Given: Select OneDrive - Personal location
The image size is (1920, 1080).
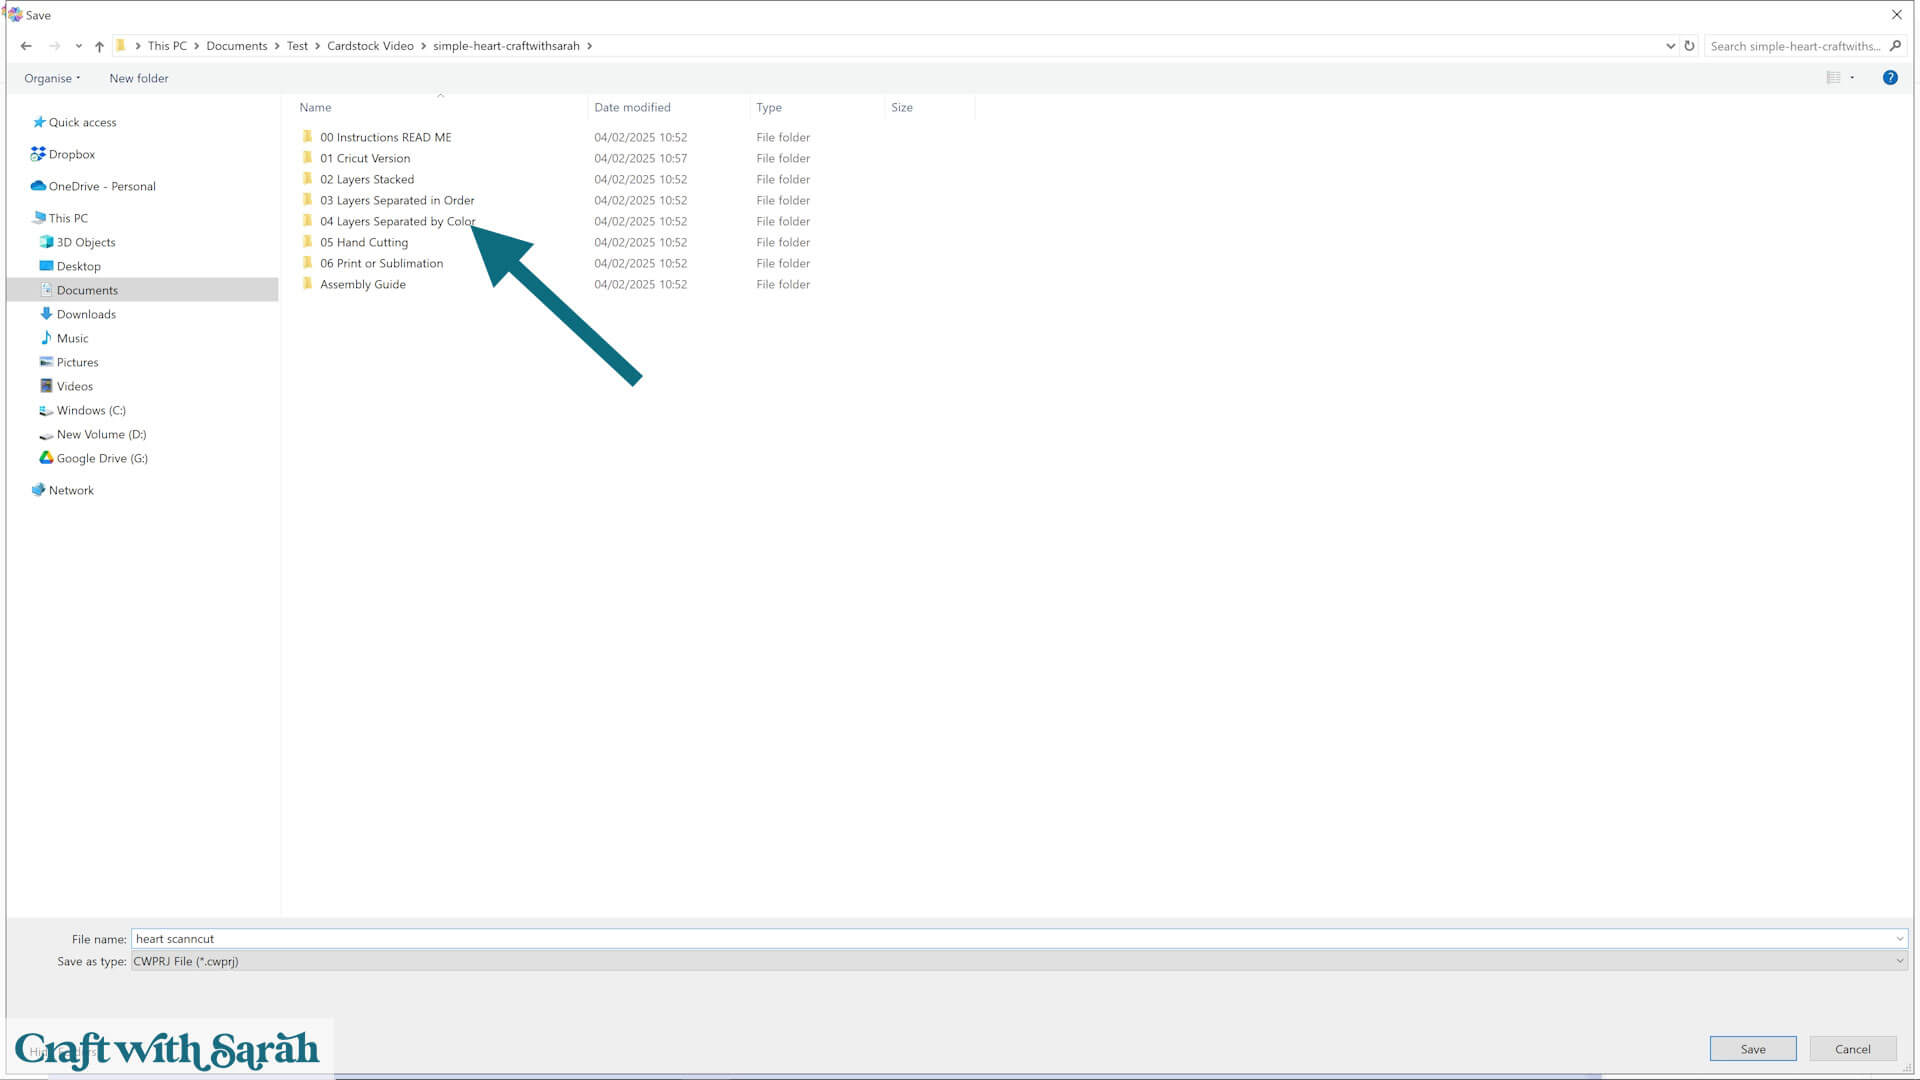Looking at the screenshot, I should 101,186.
